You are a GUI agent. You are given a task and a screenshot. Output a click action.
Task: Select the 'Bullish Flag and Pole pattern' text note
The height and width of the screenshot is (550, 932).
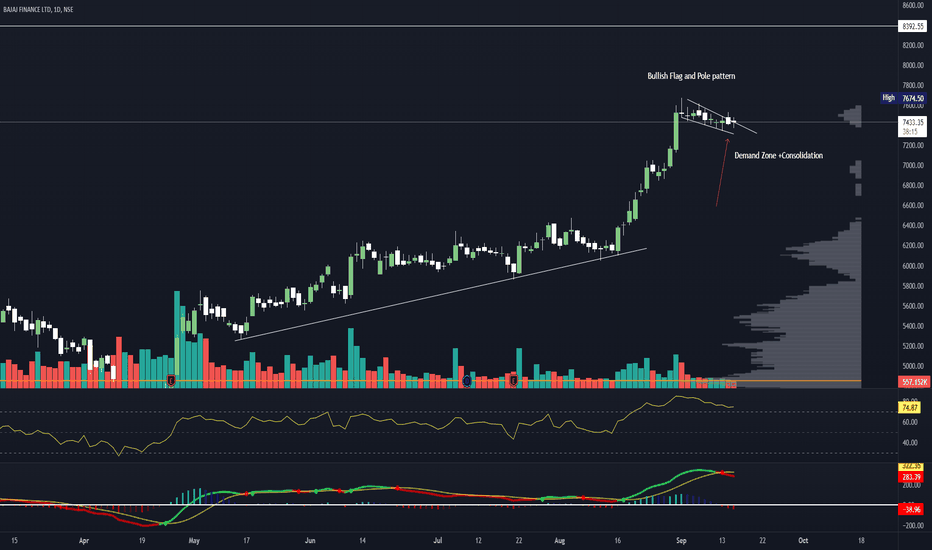691,76
